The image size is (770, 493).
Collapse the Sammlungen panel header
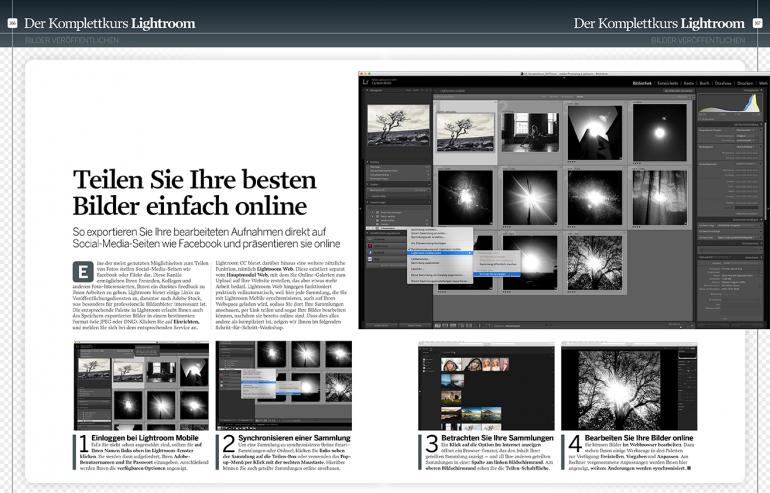click(x=399, y=202)
